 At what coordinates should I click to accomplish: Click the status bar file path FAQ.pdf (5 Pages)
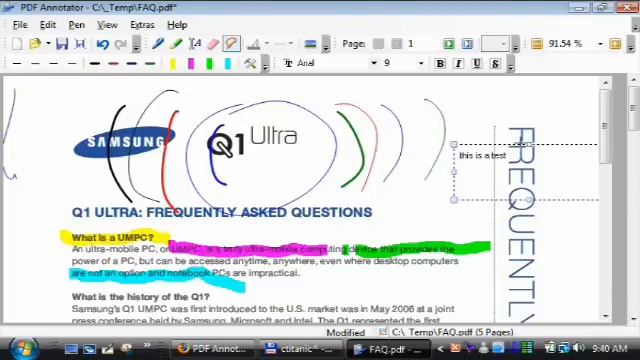(x=452, y=332)
